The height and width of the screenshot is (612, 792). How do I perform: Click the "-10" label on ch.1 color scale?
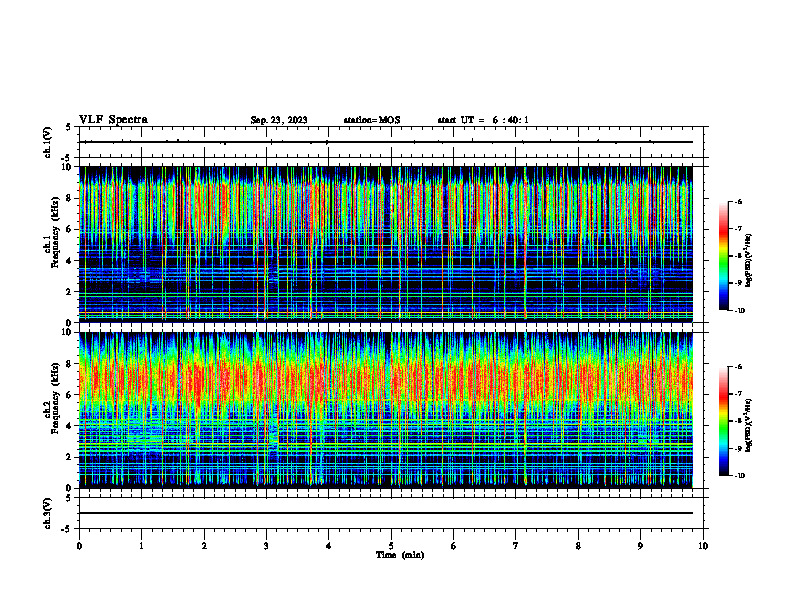coord(739,311)
